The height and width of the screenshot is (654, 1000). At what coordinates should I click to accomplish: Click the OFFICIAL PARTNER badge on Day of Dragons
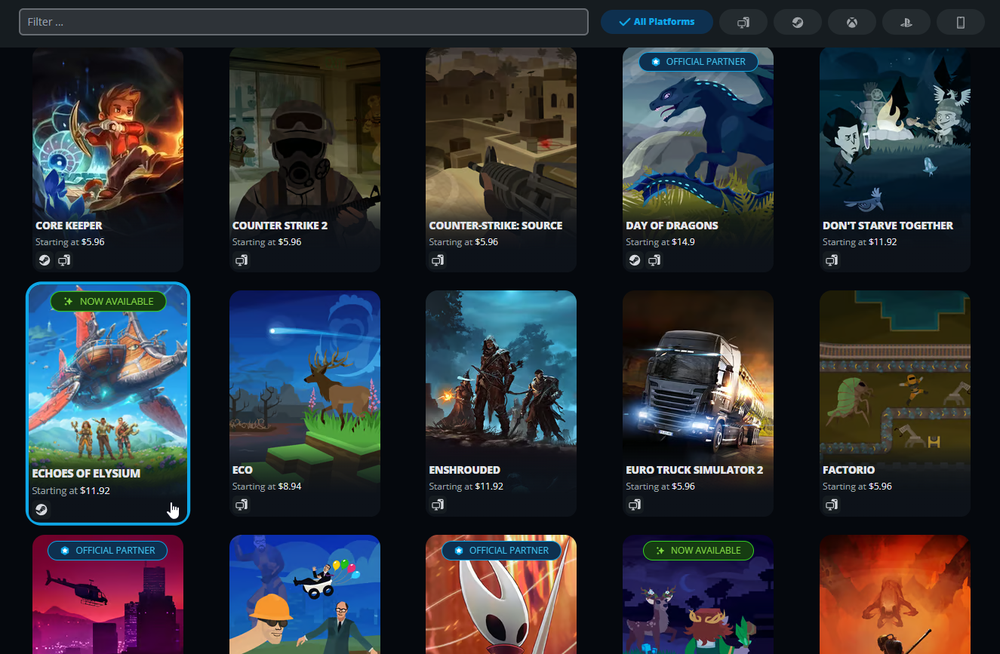pyautogui.click(x=697, y=61)
